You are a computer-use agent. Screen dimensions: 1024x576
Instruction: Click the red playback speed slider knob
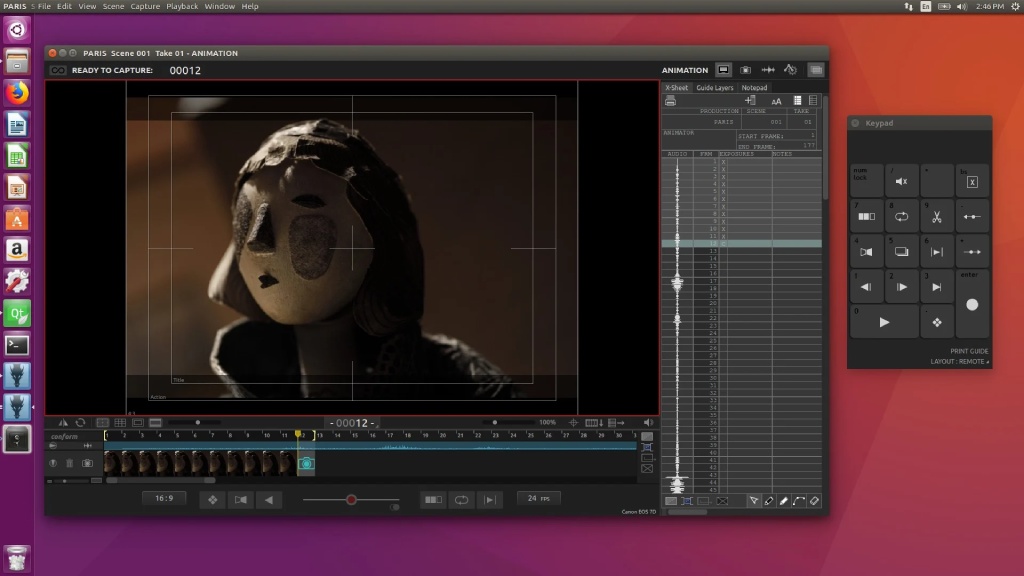pos(351,499)
